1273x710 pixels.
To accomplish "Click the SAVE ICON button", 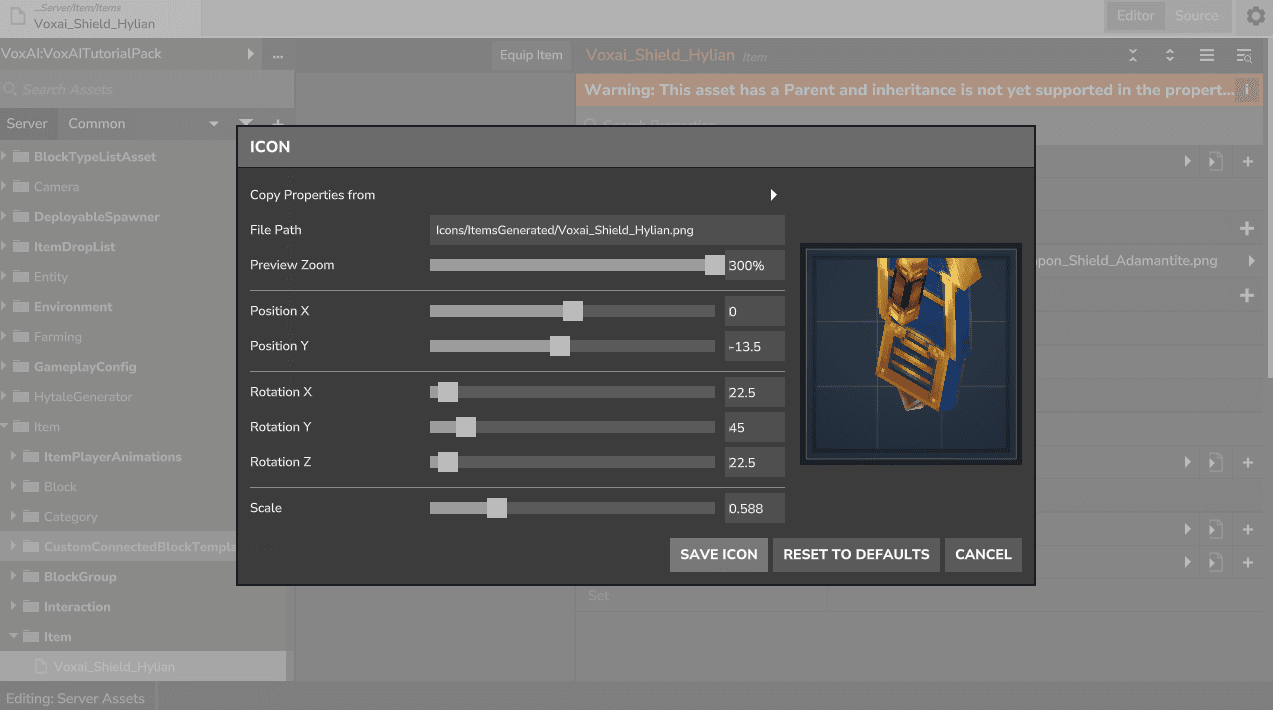I will pos(718,554).
